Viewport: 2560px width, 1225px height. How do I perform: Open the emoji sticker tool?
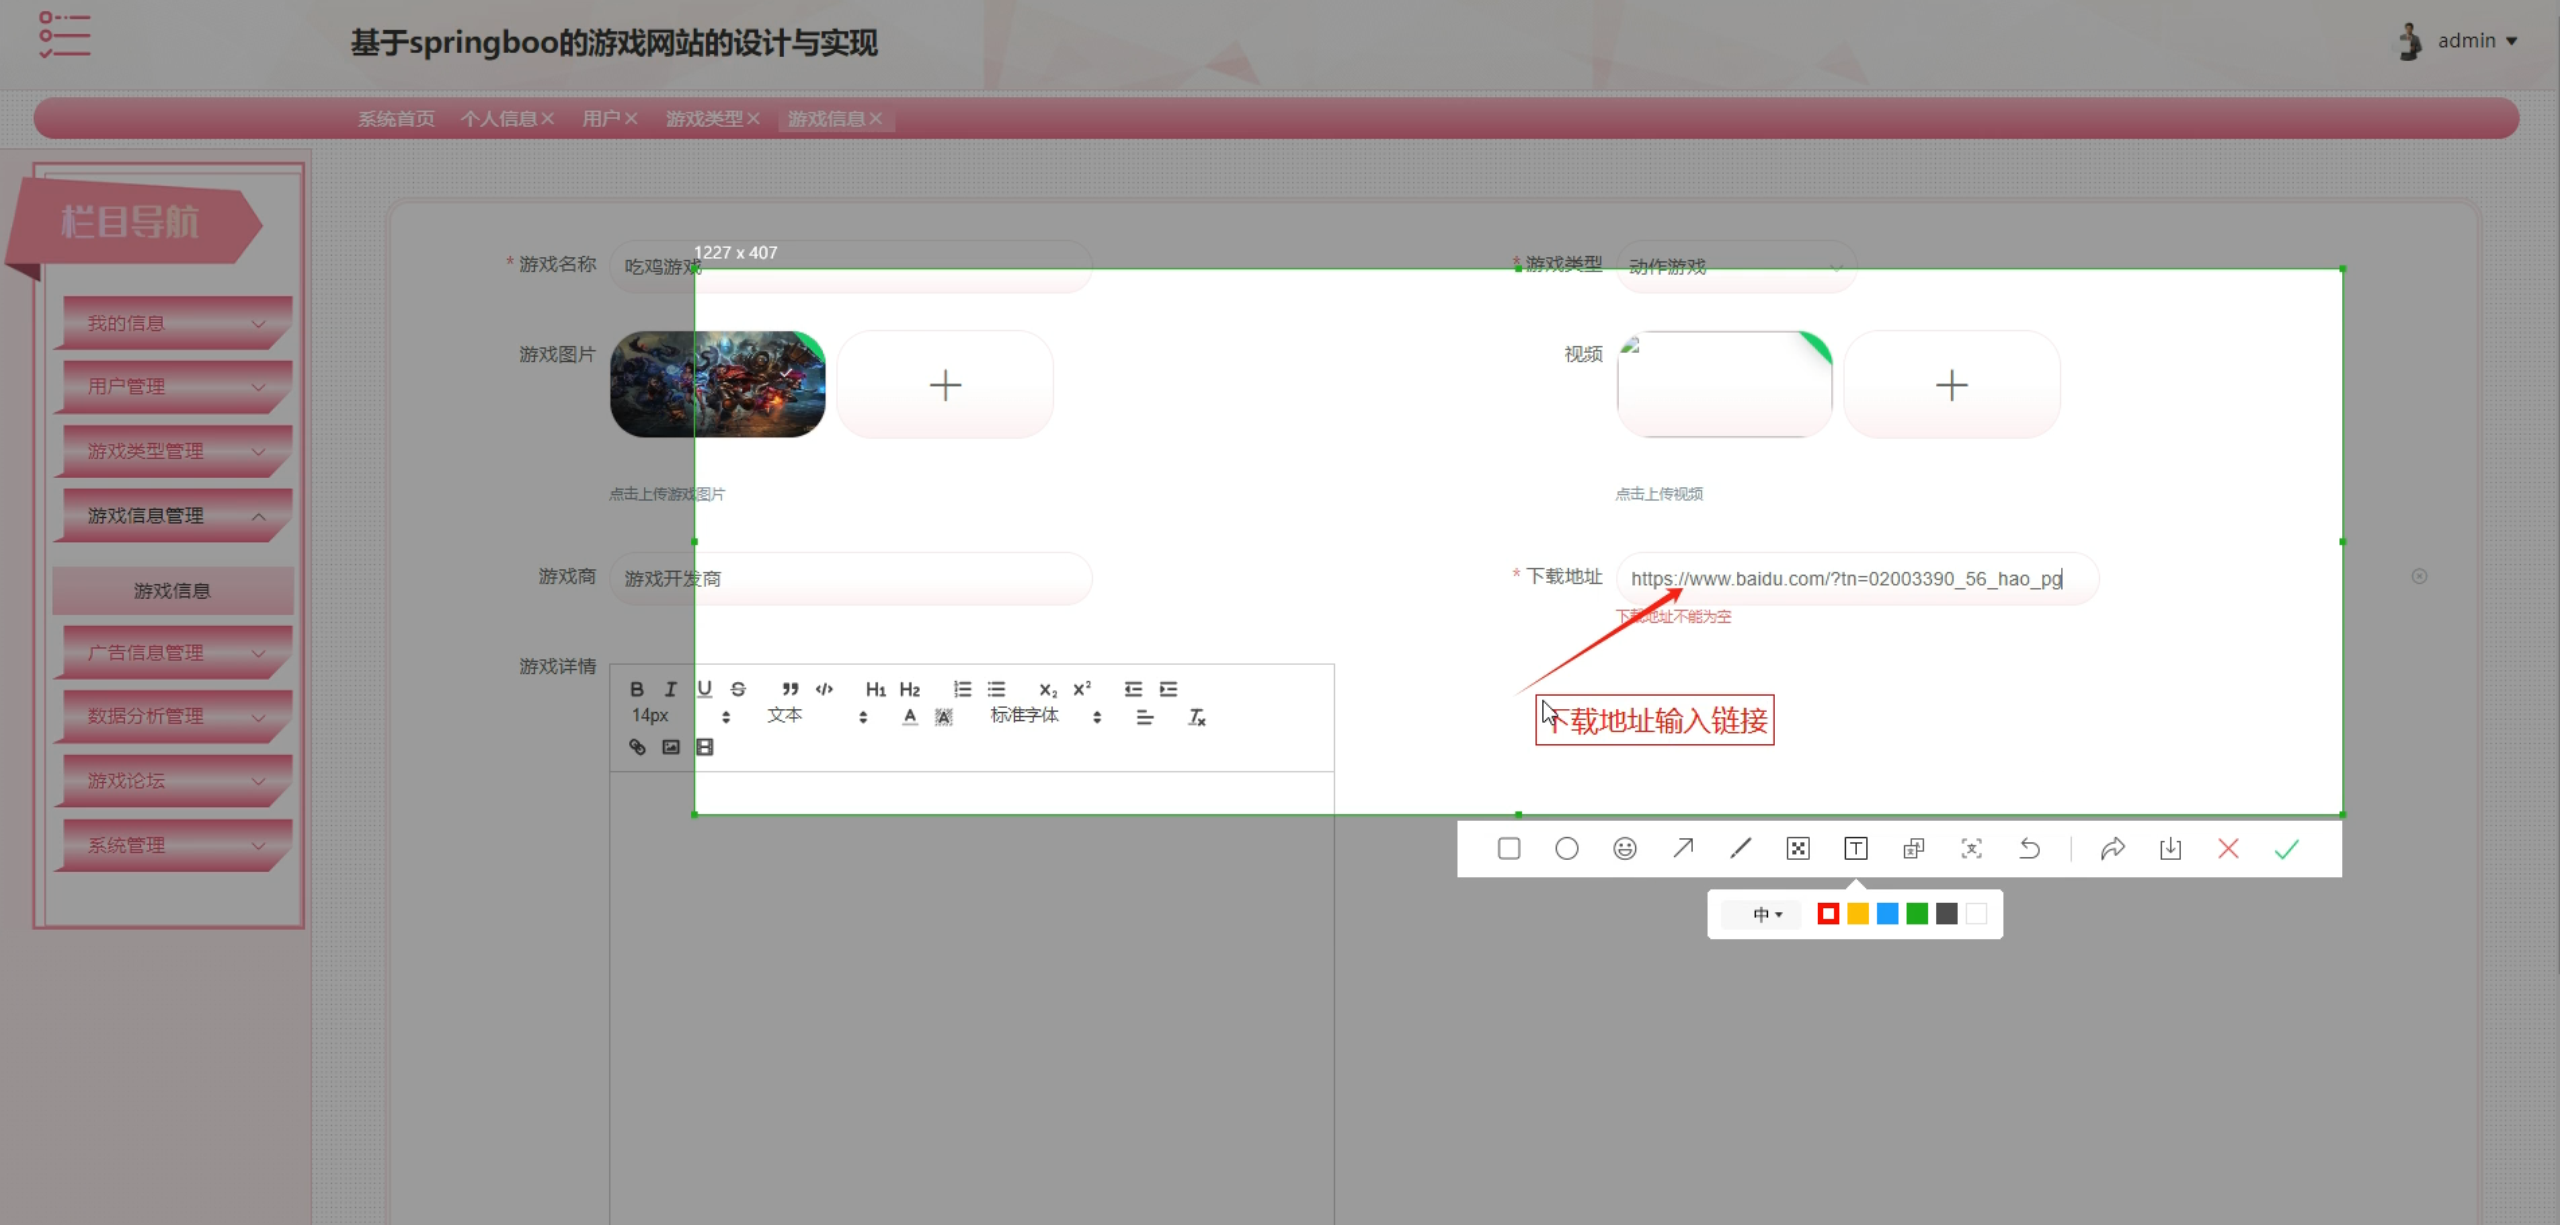click(x=1625, y=849)
